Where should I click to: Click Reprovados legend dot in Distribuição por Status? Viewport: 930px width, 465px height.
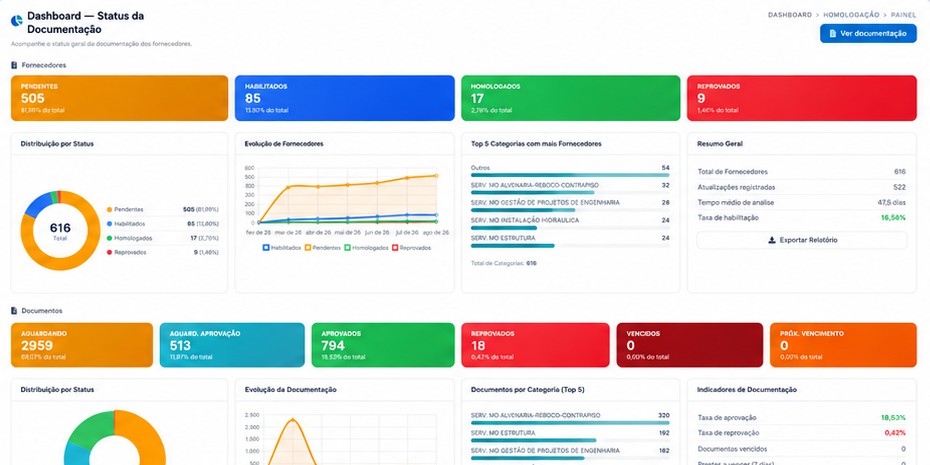[x=109, y=252]
